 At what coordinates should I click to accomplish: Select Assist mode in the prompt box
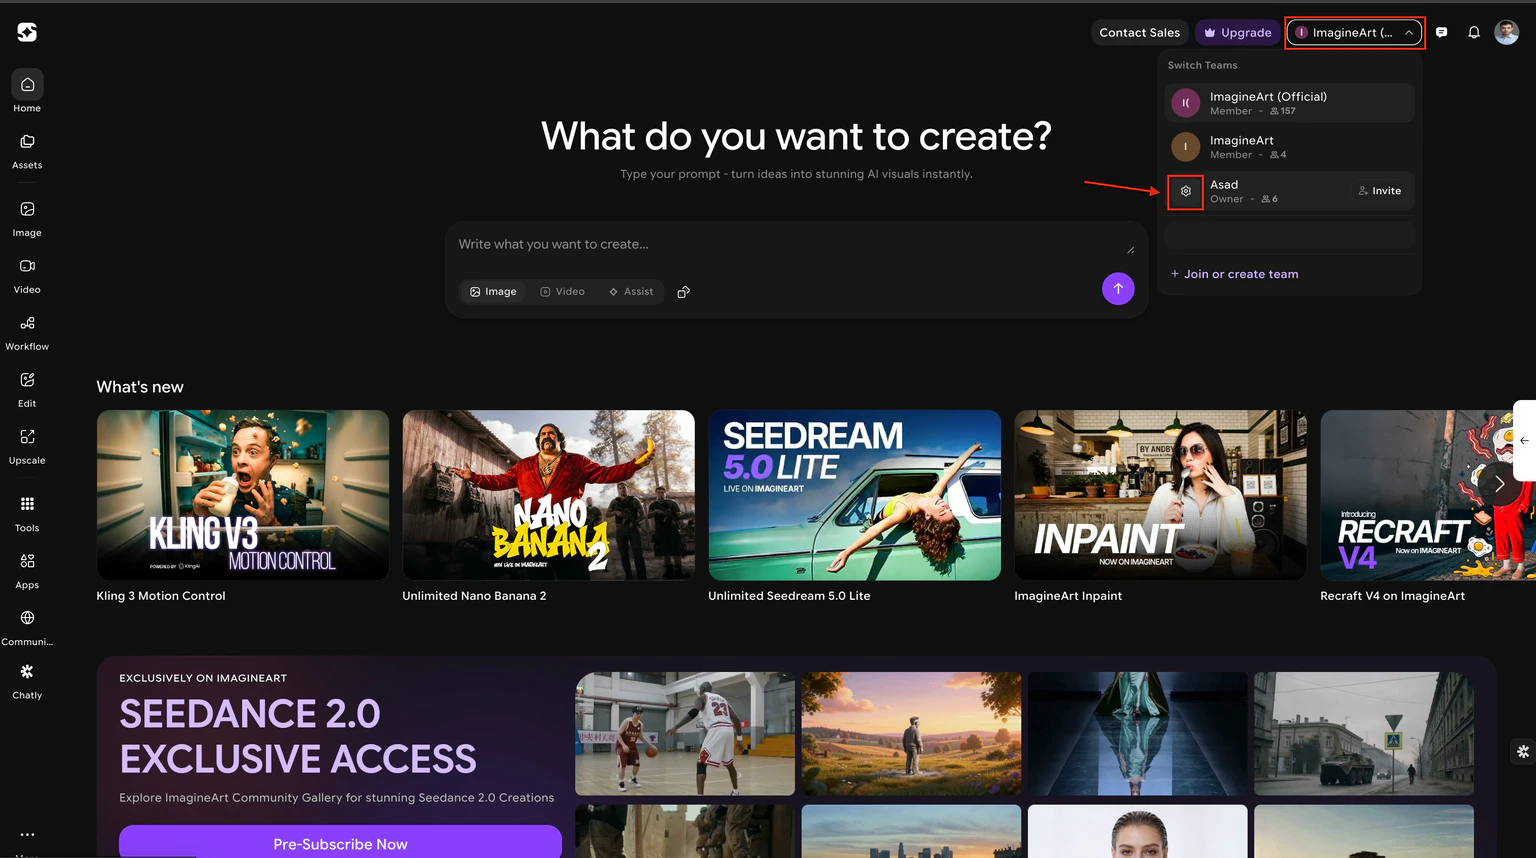click(631, 292)
